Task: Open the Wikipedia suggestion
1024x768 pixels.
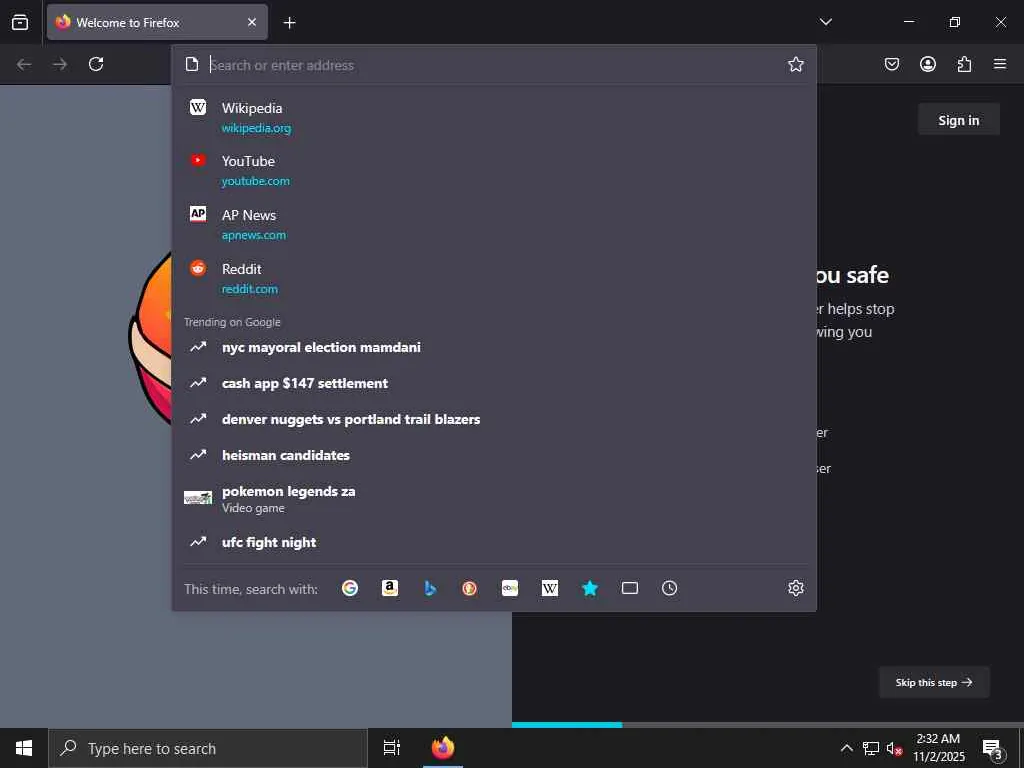Action: pyautogui.click(x=494, y=117)
